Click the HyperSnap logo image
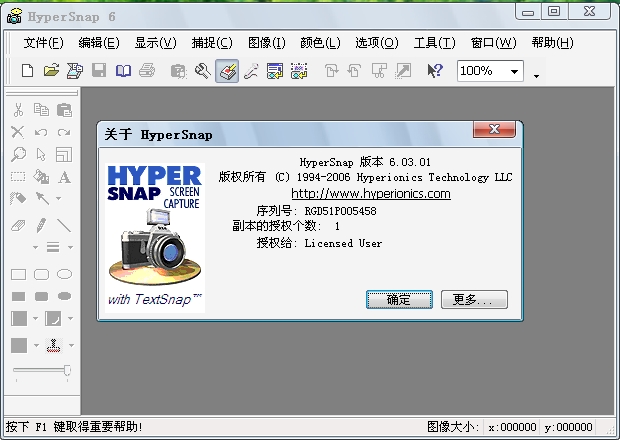Image resolution: width=620 pixels, height=440 pixels. click(155, 238)
